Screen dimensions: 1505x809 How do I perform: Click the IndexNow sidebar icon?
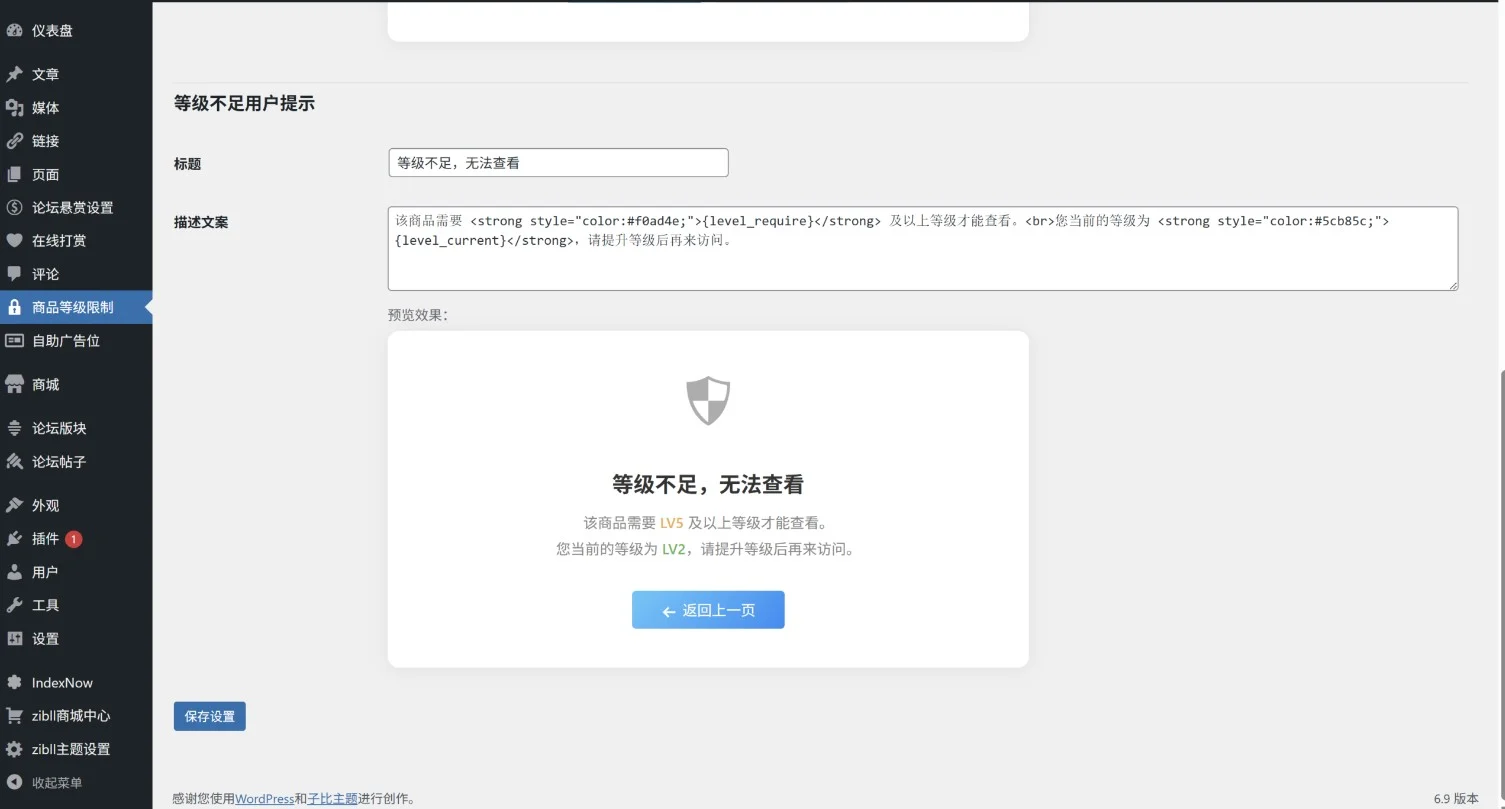[x=14, y=682]
